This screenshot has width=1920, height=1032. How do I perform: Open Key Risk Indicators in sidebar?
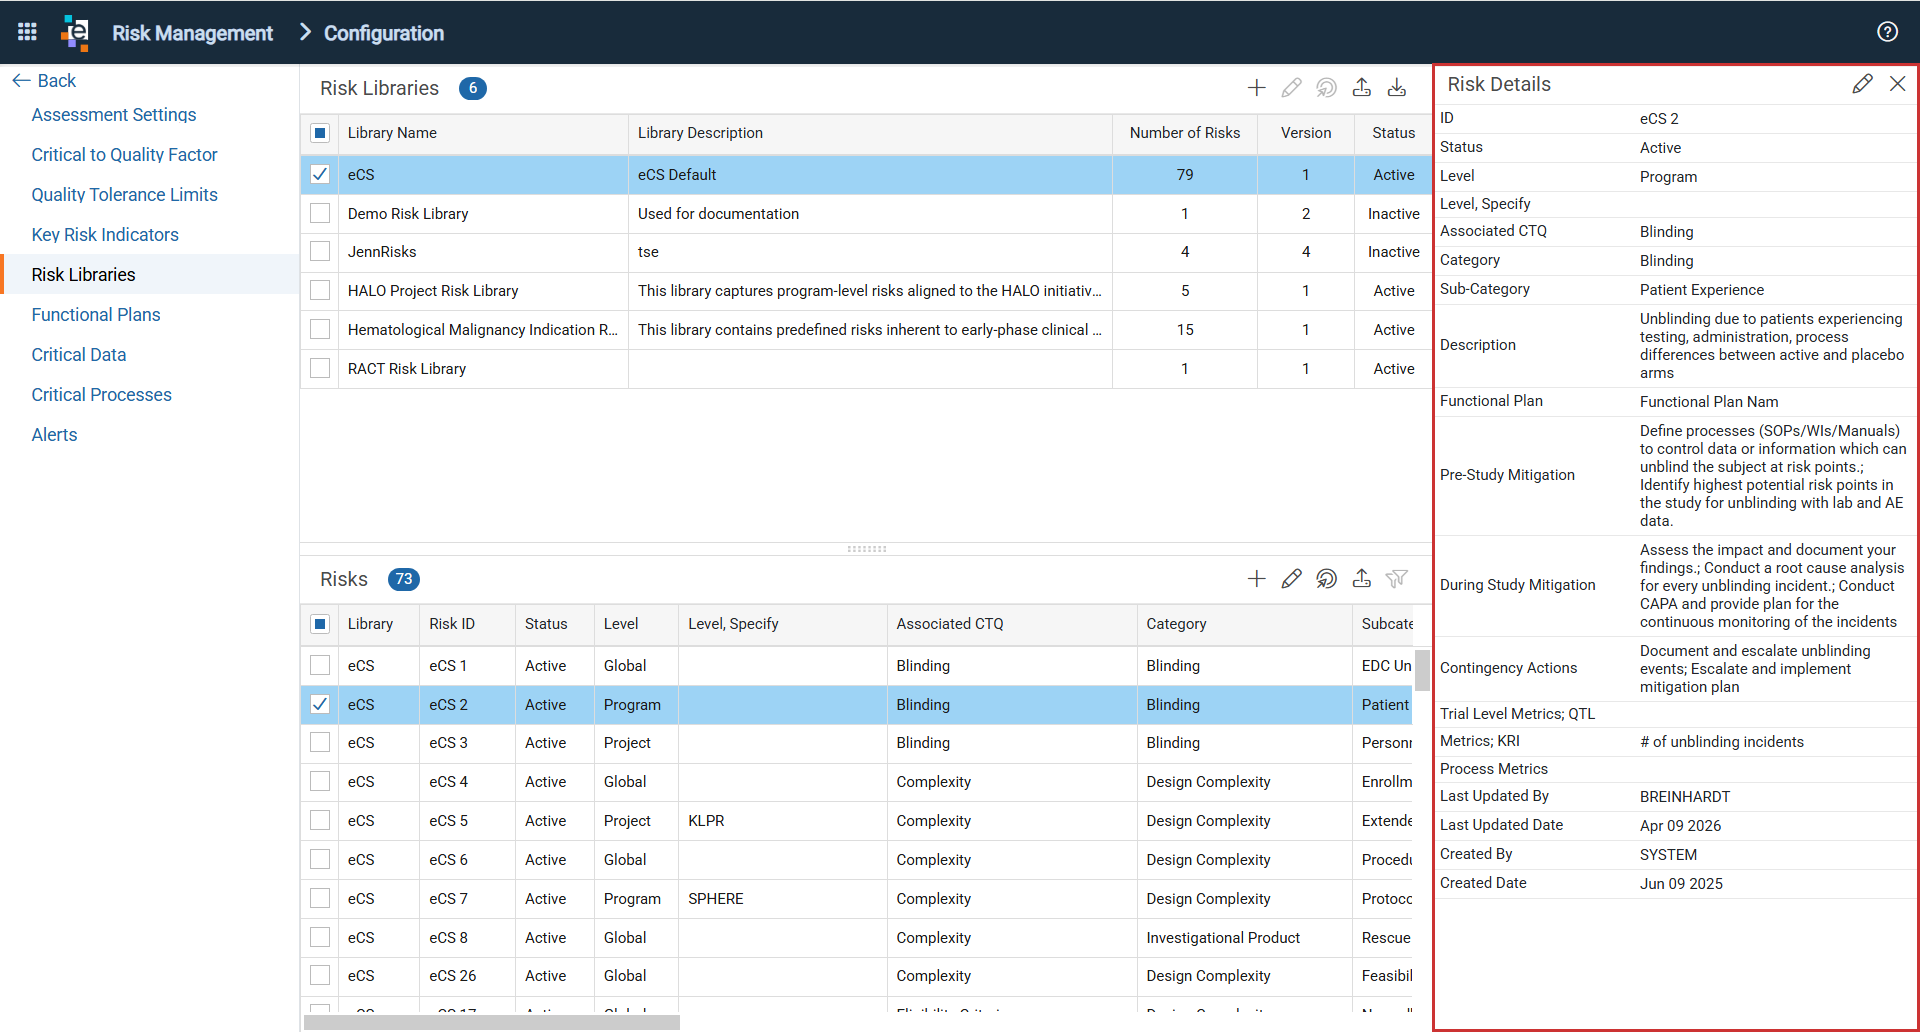pyautogui.click(x=105, y=235)
